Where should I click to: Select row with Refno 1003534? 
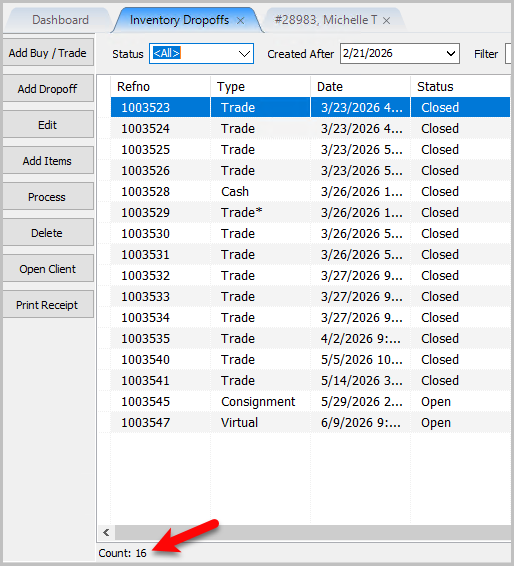(x=310, y=318)
